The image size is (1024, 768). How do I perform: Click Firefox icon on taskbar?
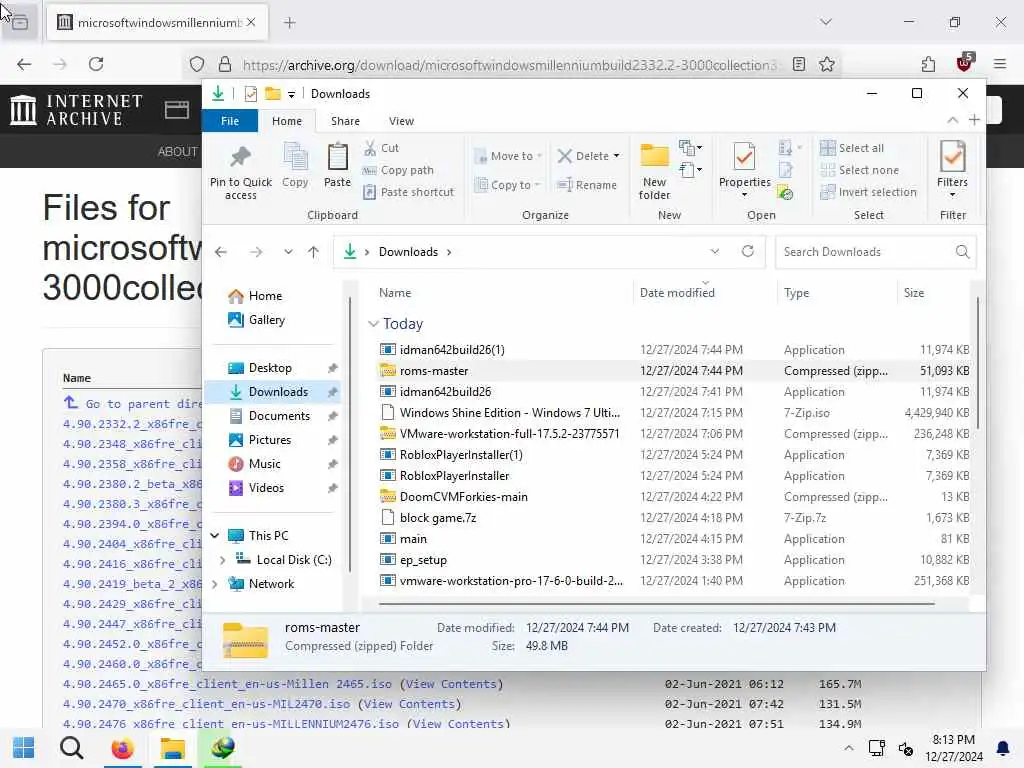coord(121,748)
